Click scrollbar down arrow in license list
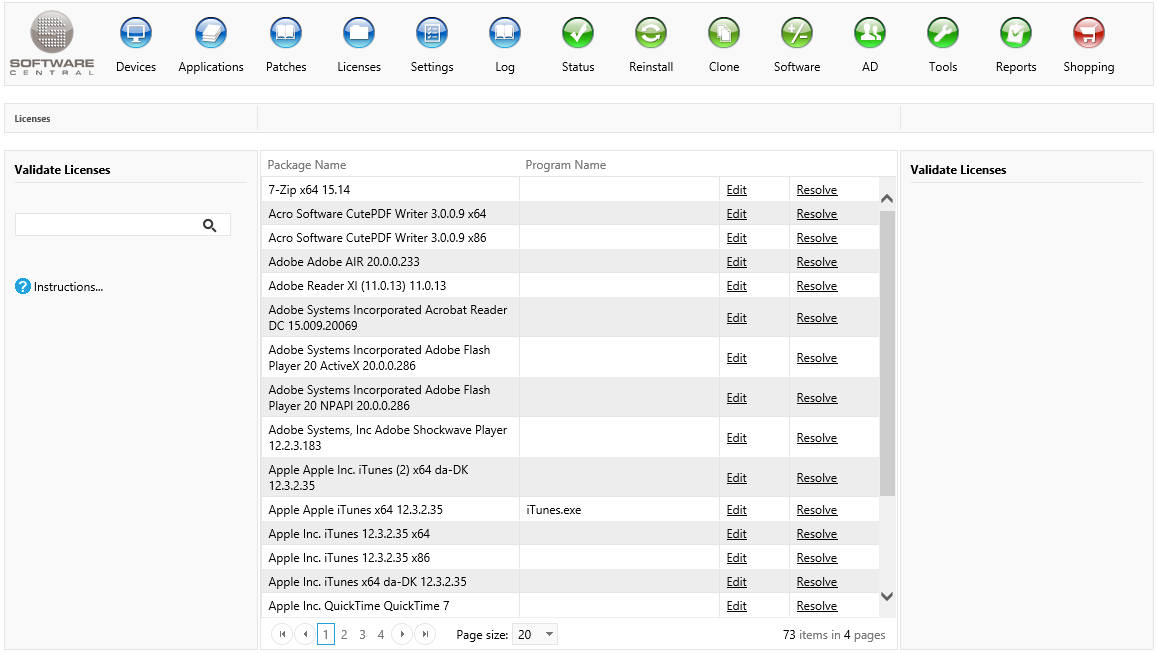1157x654 pixels. pyautogui.click(x=886, y=596)
